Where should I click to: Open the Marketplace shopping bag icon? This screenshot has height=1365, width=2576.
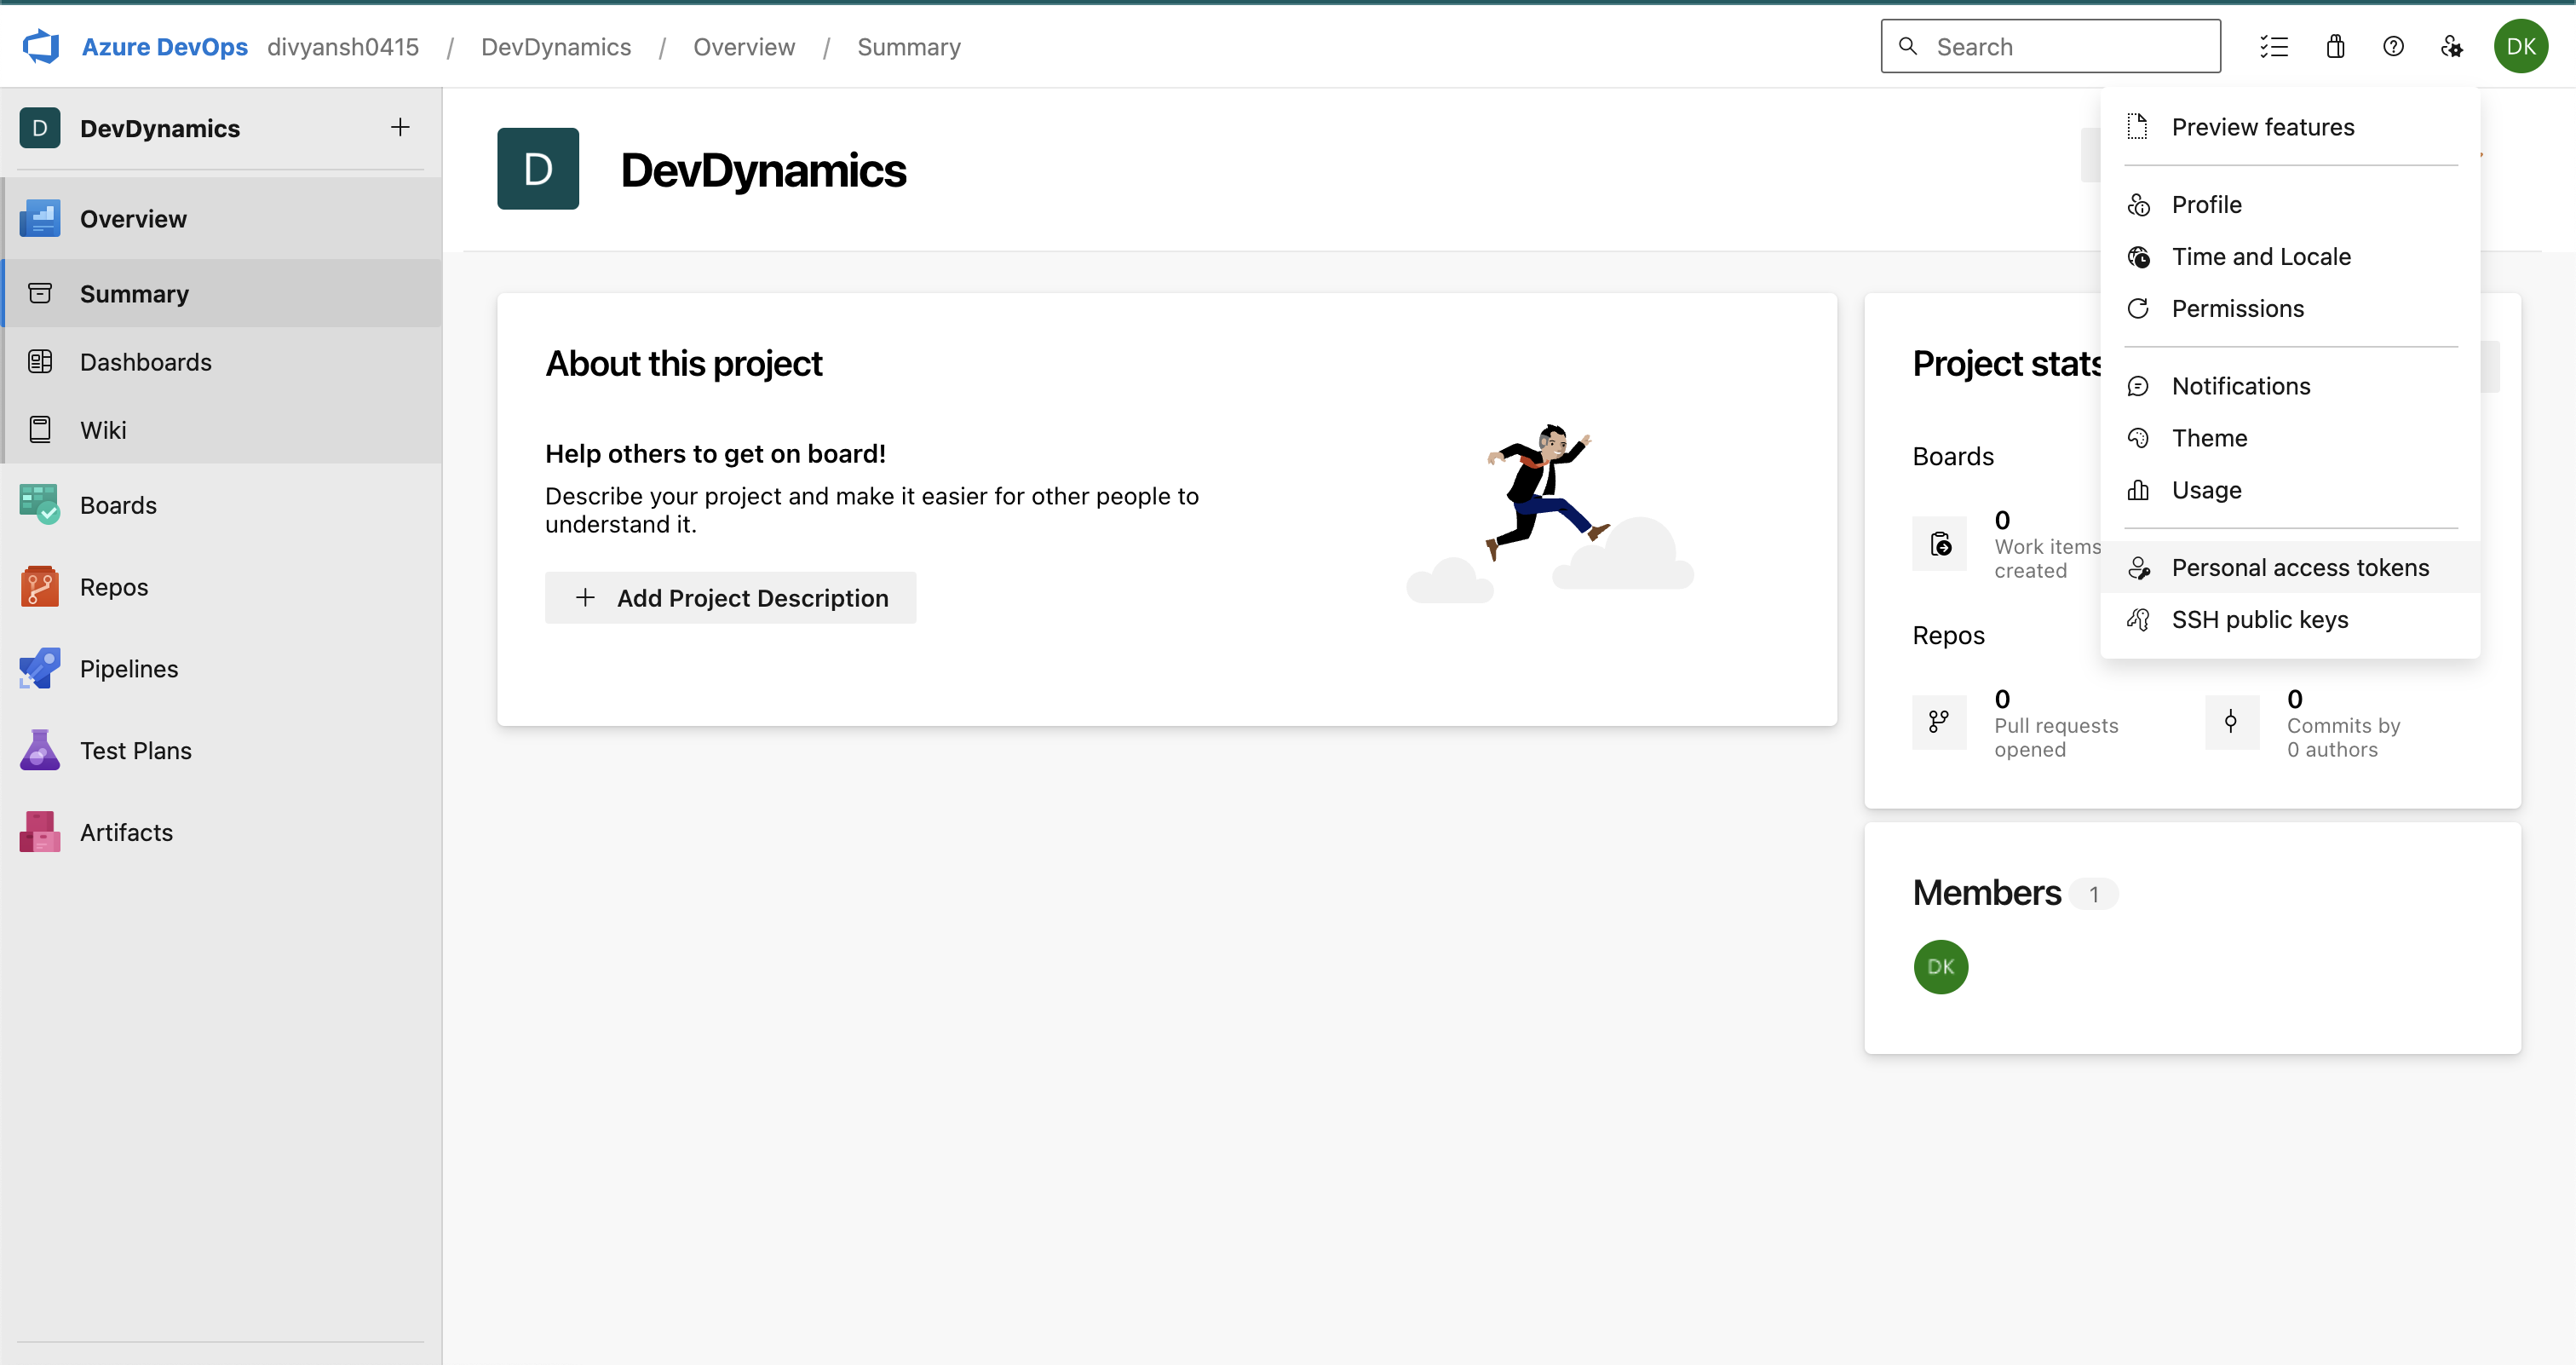tap(2335, 47)
